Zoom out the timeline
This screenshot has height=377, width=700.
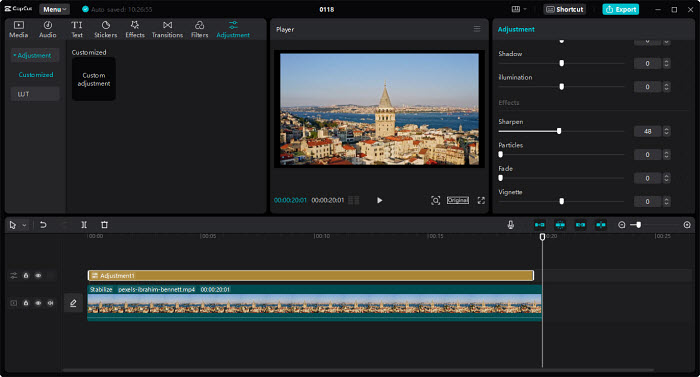[x=621, y=225]
